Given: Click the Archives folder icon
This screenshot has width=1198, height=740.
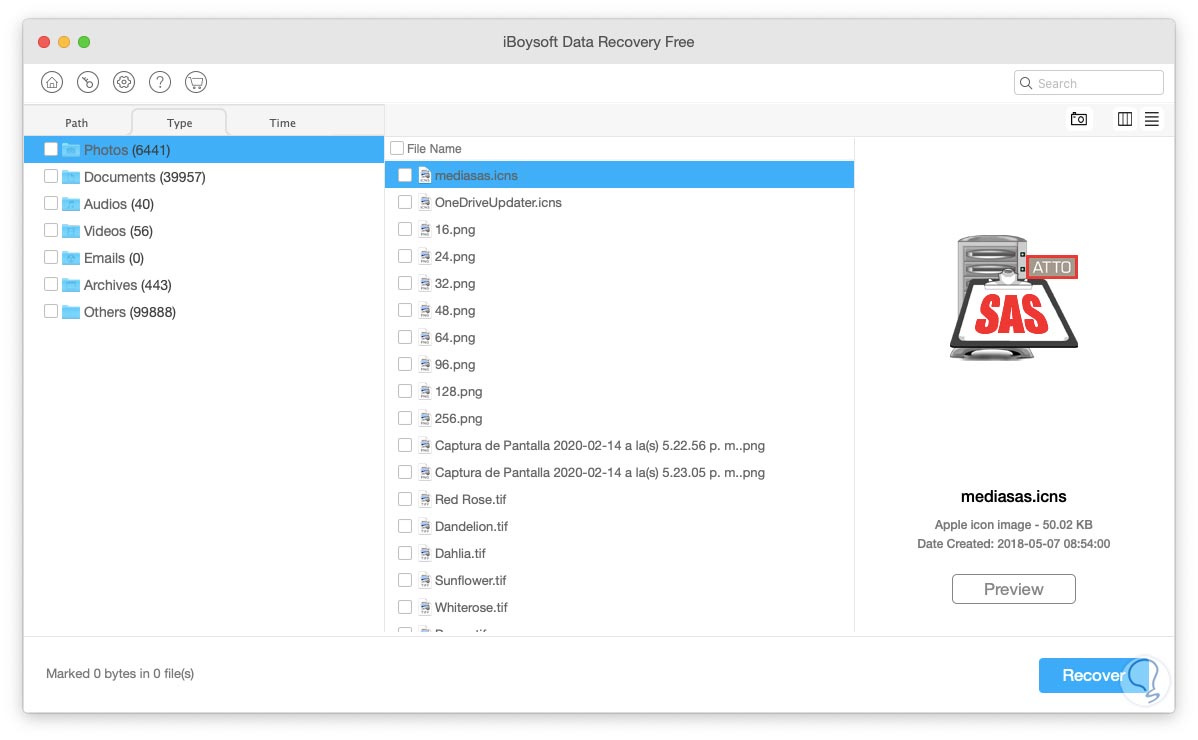Looking at the screenshot, I should pos(71,285).
